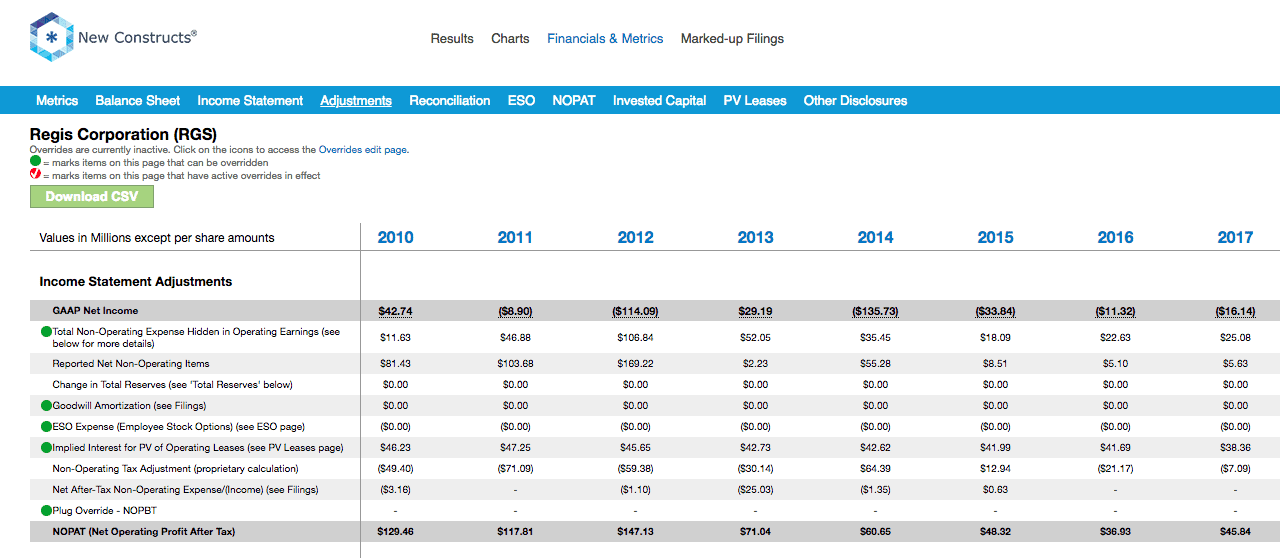The image size is (1280, 558).
Task: Click green override dot for Plug Override - NOPBT
Action: coord(46,510)
